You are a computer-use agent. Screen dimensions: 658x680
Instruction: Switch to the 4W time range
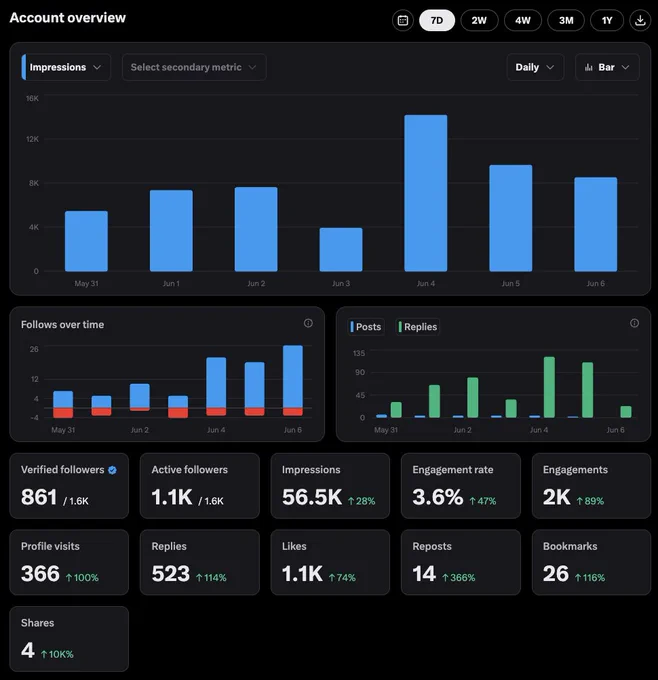pyautogui.click(x=523, y=20)
